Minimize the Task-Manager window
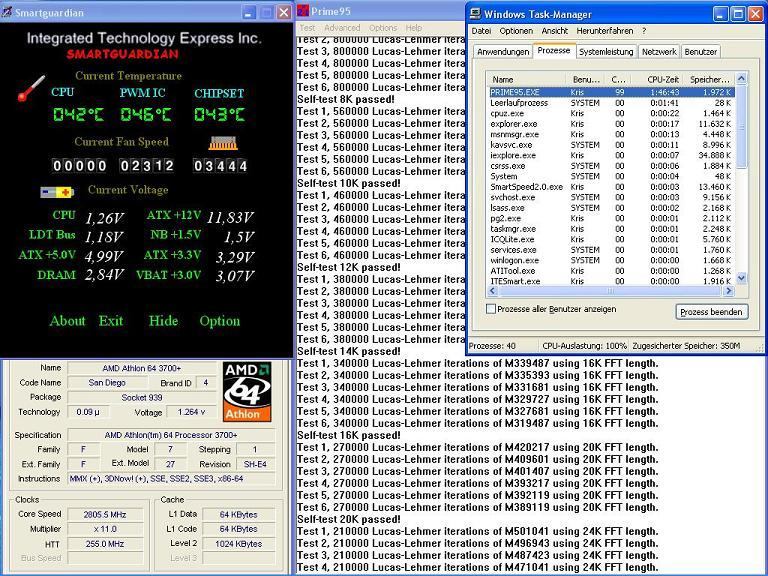 coord(720,14)
